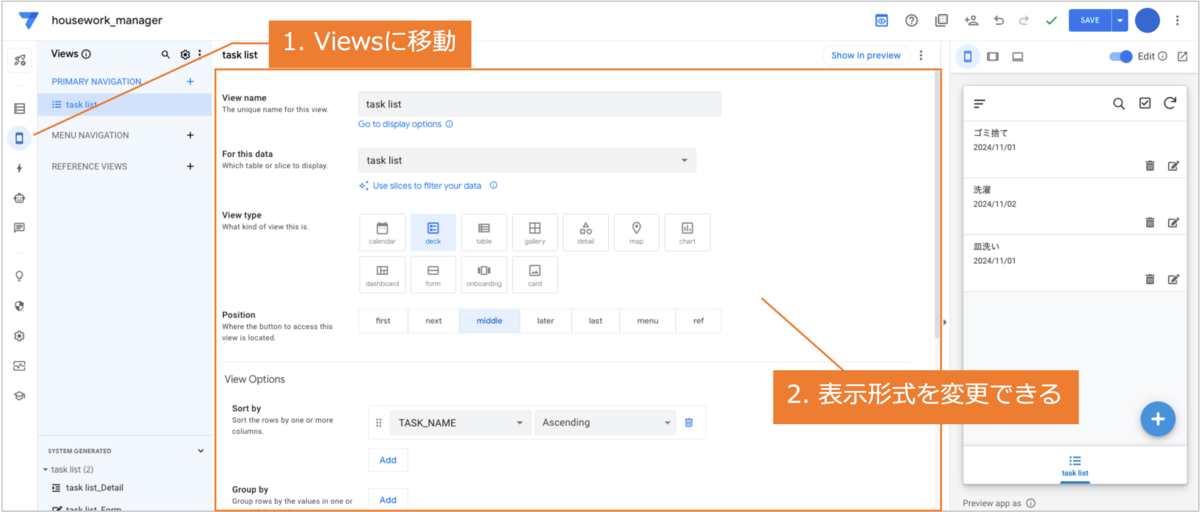
Task: Edit the 皿洗い row in preview
Action: pos(1174,279)
